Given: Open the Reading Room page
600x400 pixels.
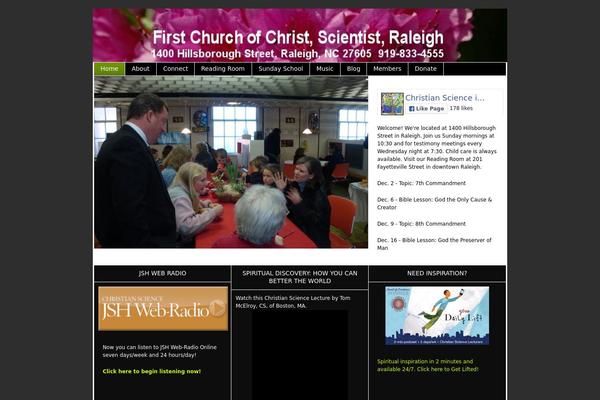Looking at the screenshot, I should 223,69.
